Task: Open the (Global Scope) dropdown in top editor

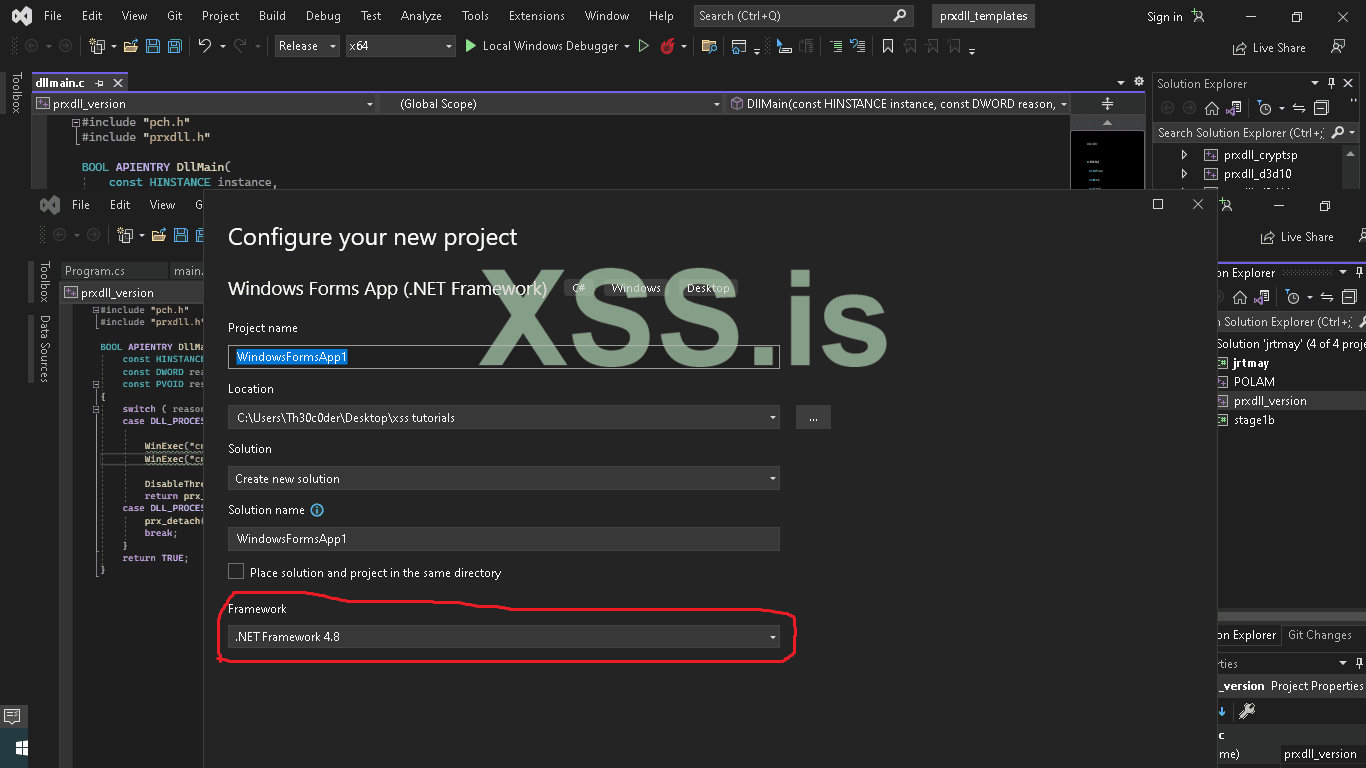Action: [x=551, y=104]
